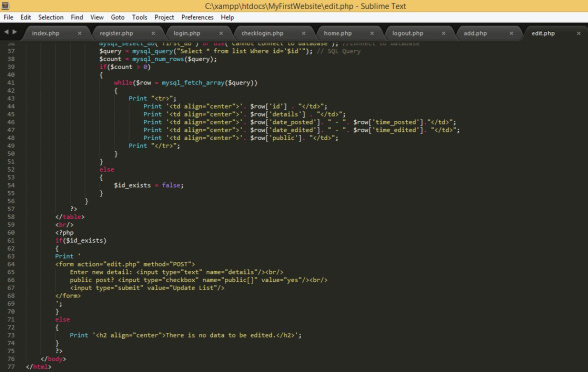Click line number 63 in the gutter
Screen dimensions: 588x372
tap(11, 256)
